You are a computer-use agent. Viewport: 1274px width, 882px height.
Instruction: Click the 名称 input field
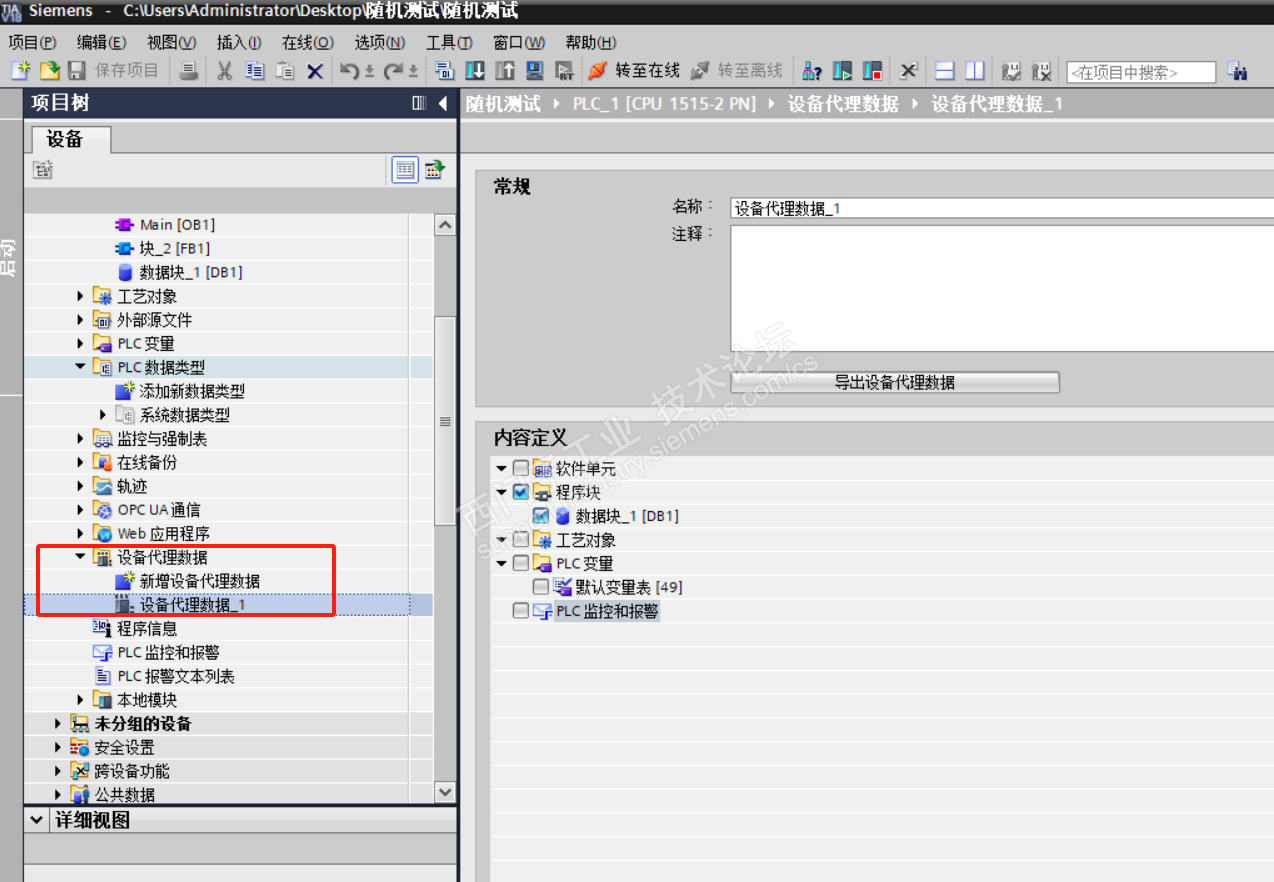(x=1002, y=208)
